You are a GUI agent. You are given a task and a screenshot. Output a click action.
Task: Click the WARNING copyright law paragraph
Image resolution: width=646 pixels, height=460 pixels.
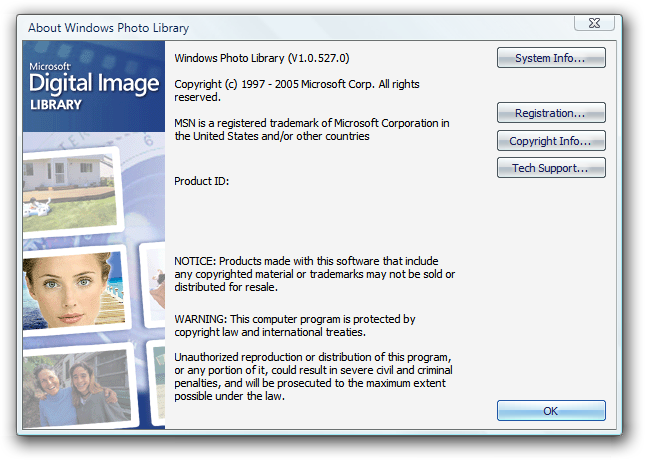(x=295, y=325)
